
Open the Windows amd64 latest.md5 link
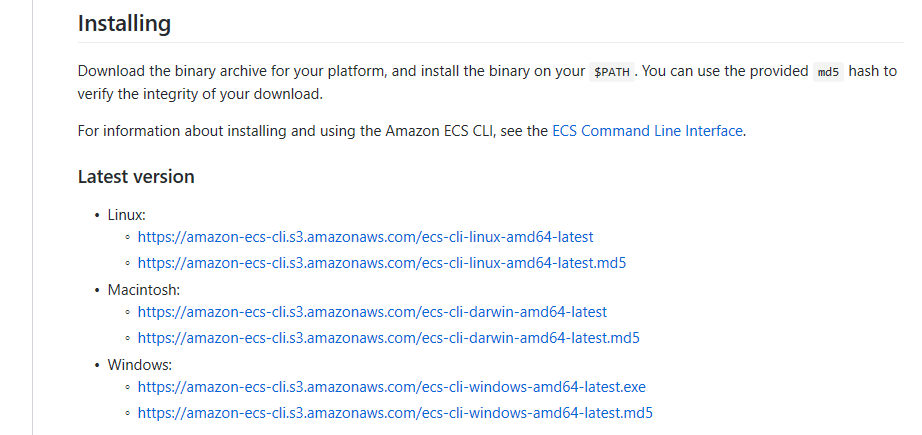(x=395, y=413)
